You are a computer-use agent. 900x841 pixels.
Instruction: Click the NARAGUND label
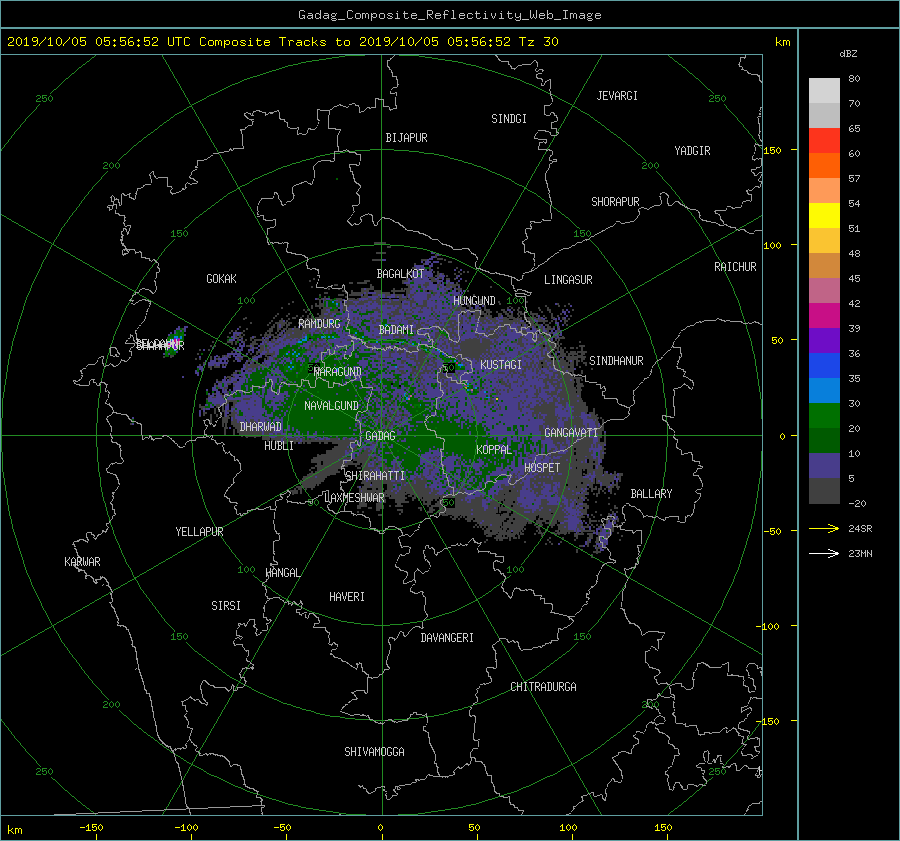[338, 372]
